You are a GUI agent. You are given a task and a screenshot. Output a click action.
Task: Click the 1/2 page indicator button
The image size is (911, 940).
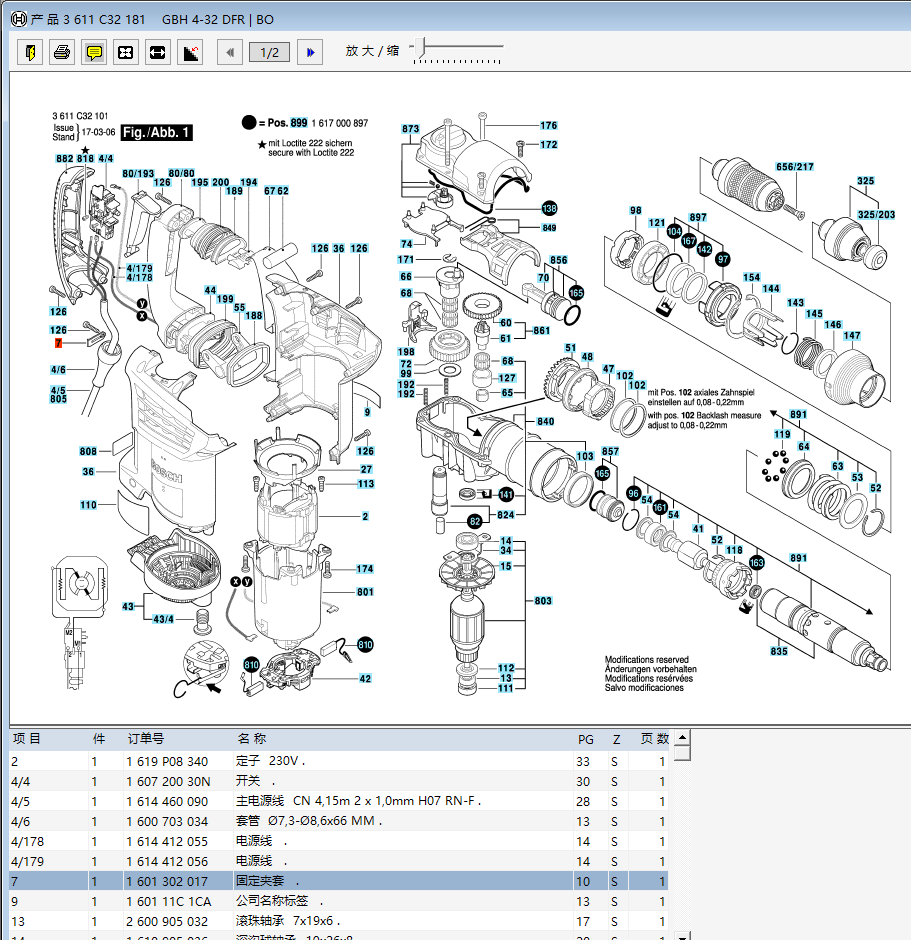pos(270,53)
